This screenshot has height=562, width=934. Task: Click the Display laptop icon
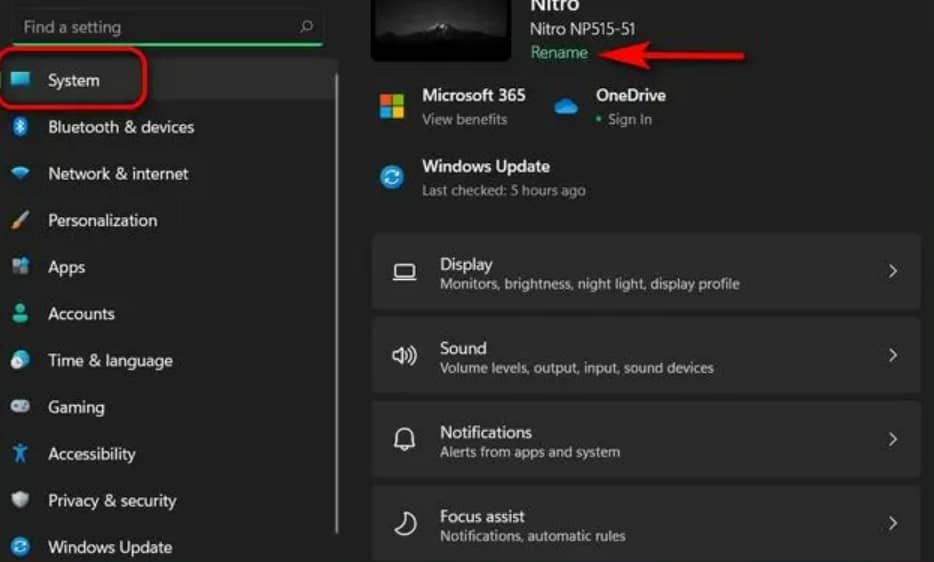click(404, 272)
